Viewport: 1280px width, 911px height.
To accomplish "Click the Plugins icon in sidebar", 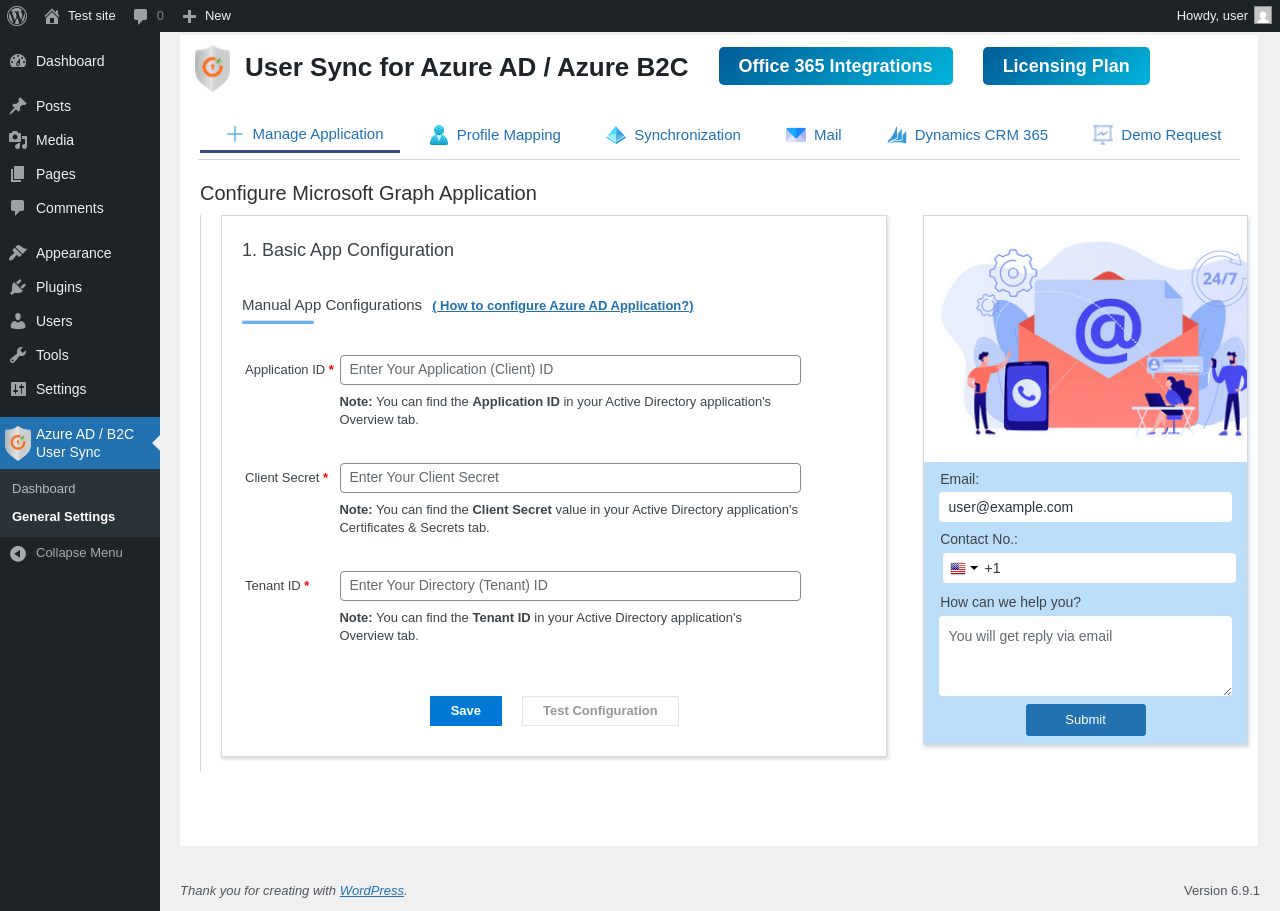I will point(18,287).
